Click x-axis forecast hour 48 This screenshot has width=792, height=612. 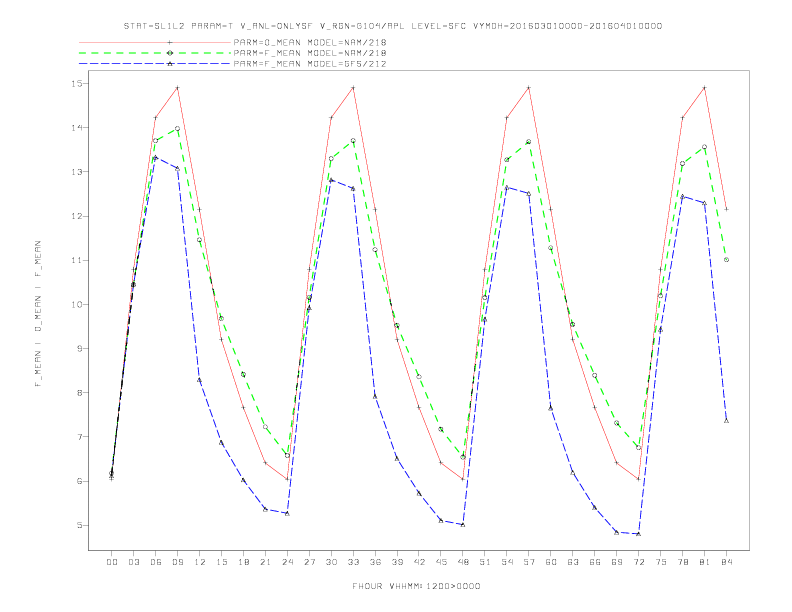click(463, 562)
